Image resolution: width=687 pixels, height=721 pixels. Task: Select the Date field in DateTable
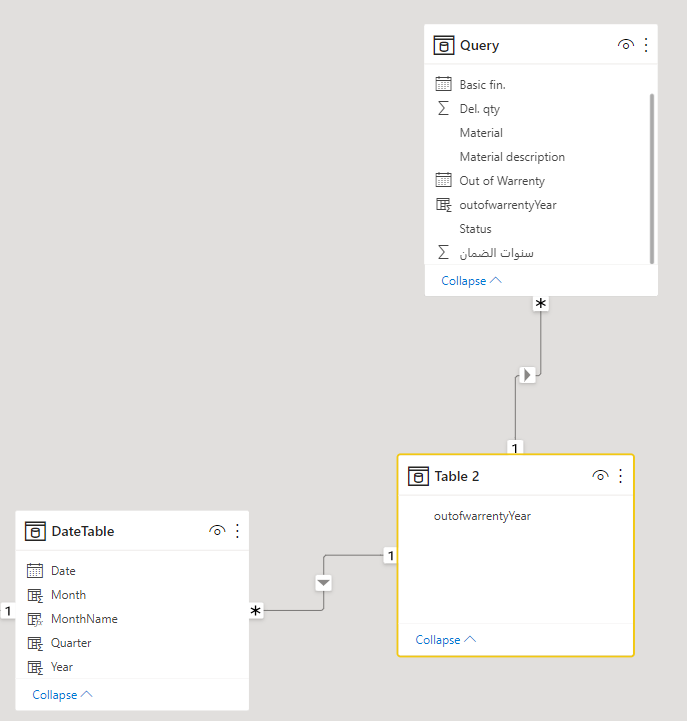pyautogui.click(x=63, y=571)
